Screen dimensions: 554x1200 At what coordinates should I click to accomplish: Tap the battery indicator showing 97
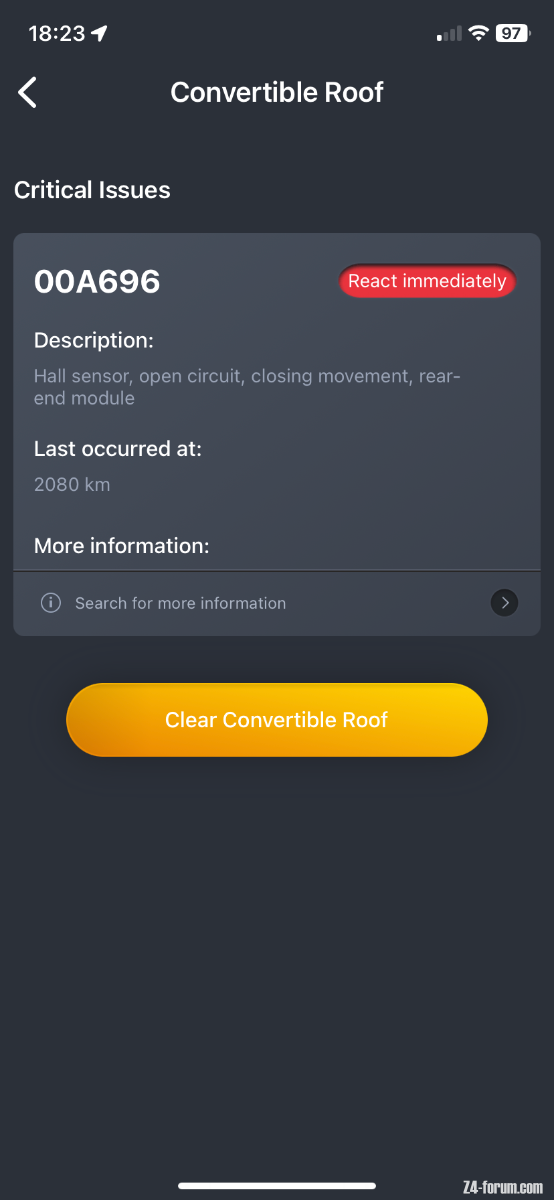(512, 33)
